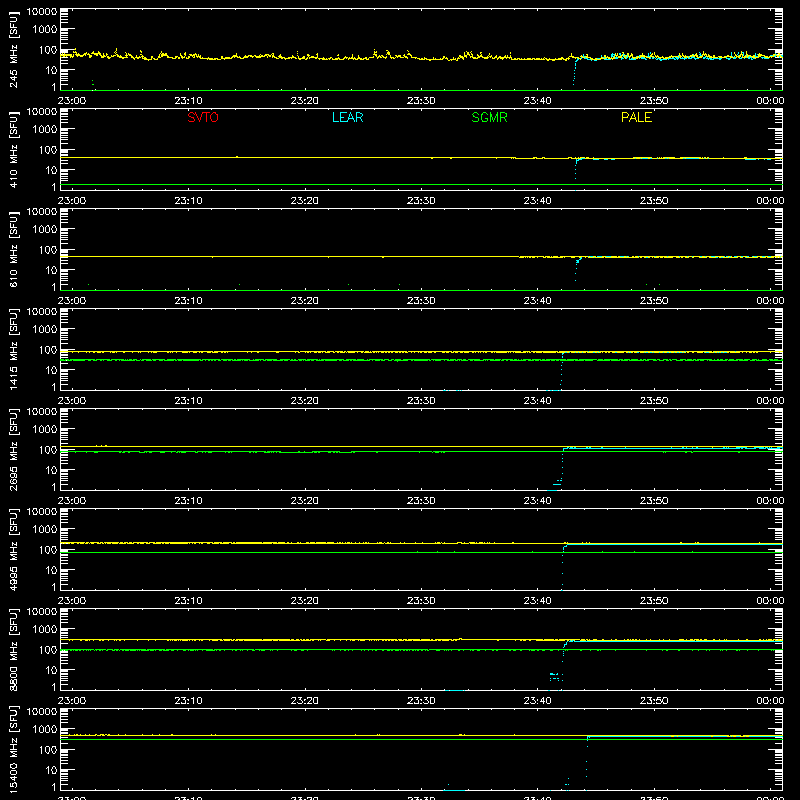Select the 2695 MHz [SFU] axis title

[13, 449]
